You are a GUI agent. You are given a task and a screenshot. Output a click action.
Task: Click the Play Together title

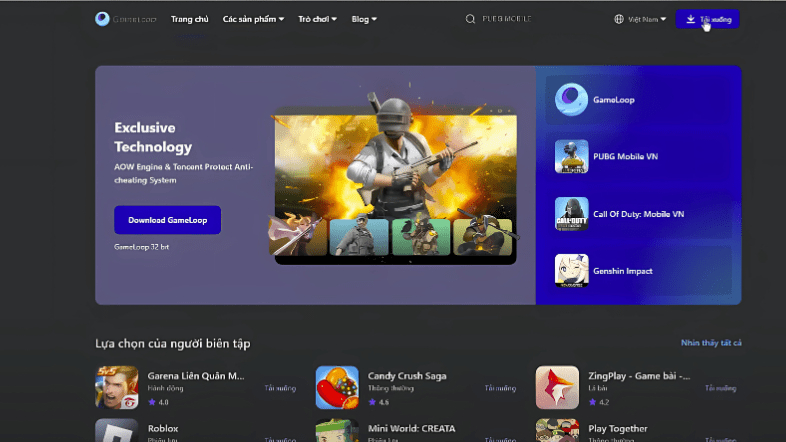[x=618, y=428]
